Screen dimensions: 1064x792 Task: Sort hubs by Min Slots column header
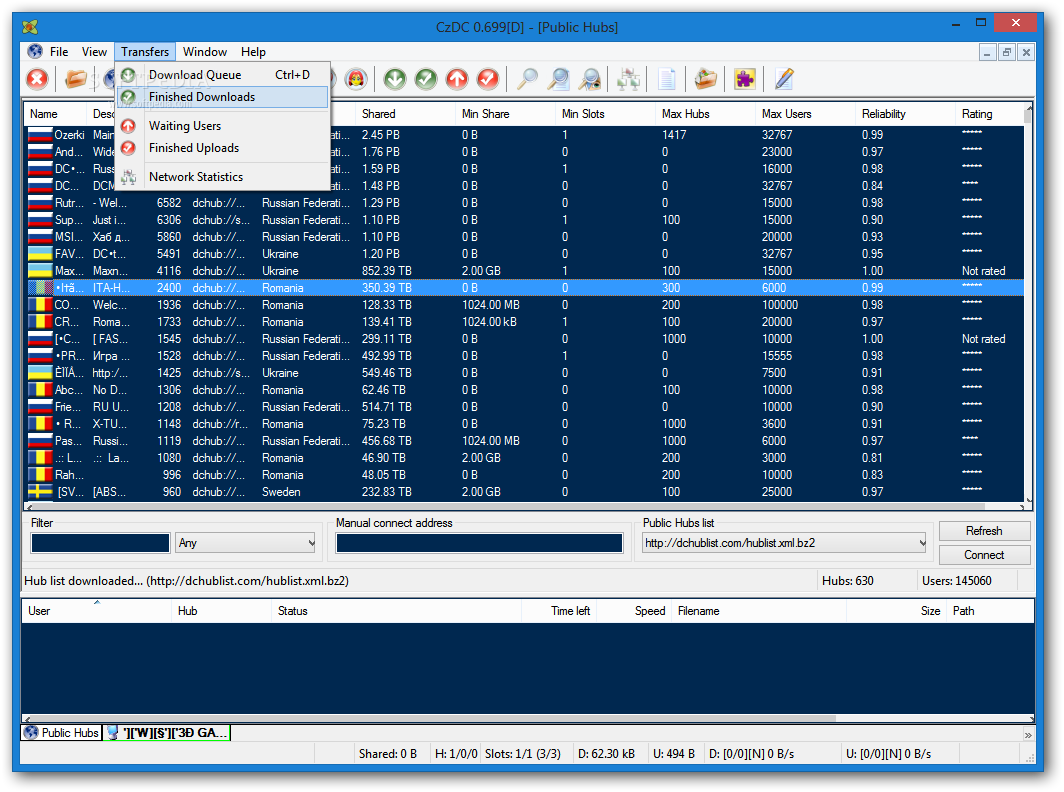point(605,114)
